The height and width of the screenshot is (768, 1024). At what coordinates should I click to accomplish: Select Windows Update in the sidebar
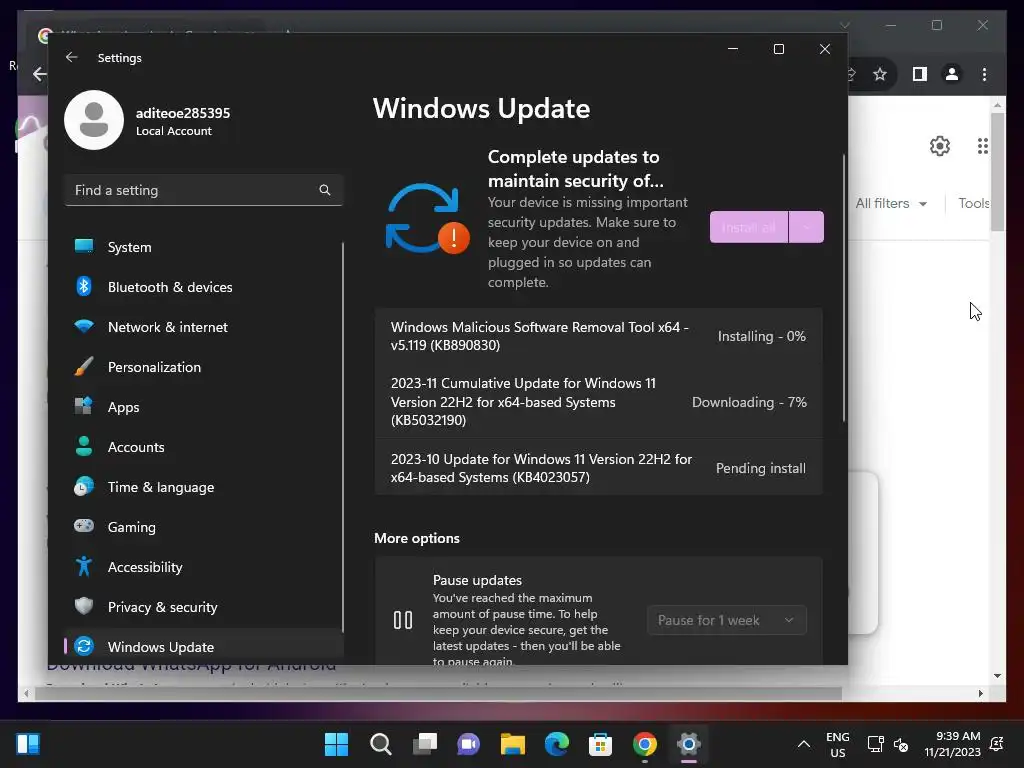[x=204, y=647]
